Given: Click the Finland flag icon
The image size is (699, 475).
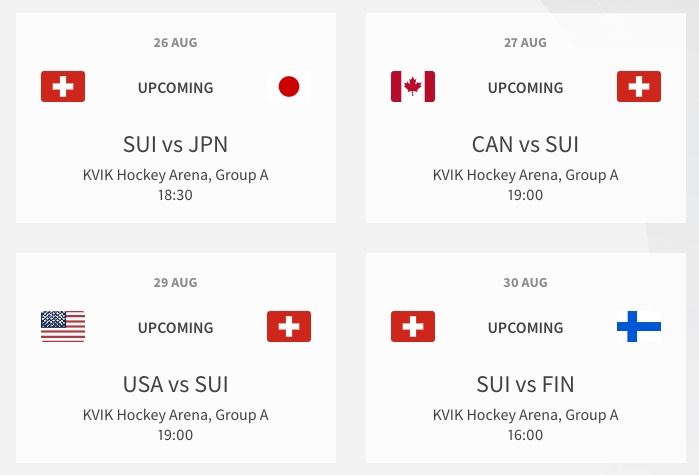Looking at the screenshot, I should tap(639, 327).
